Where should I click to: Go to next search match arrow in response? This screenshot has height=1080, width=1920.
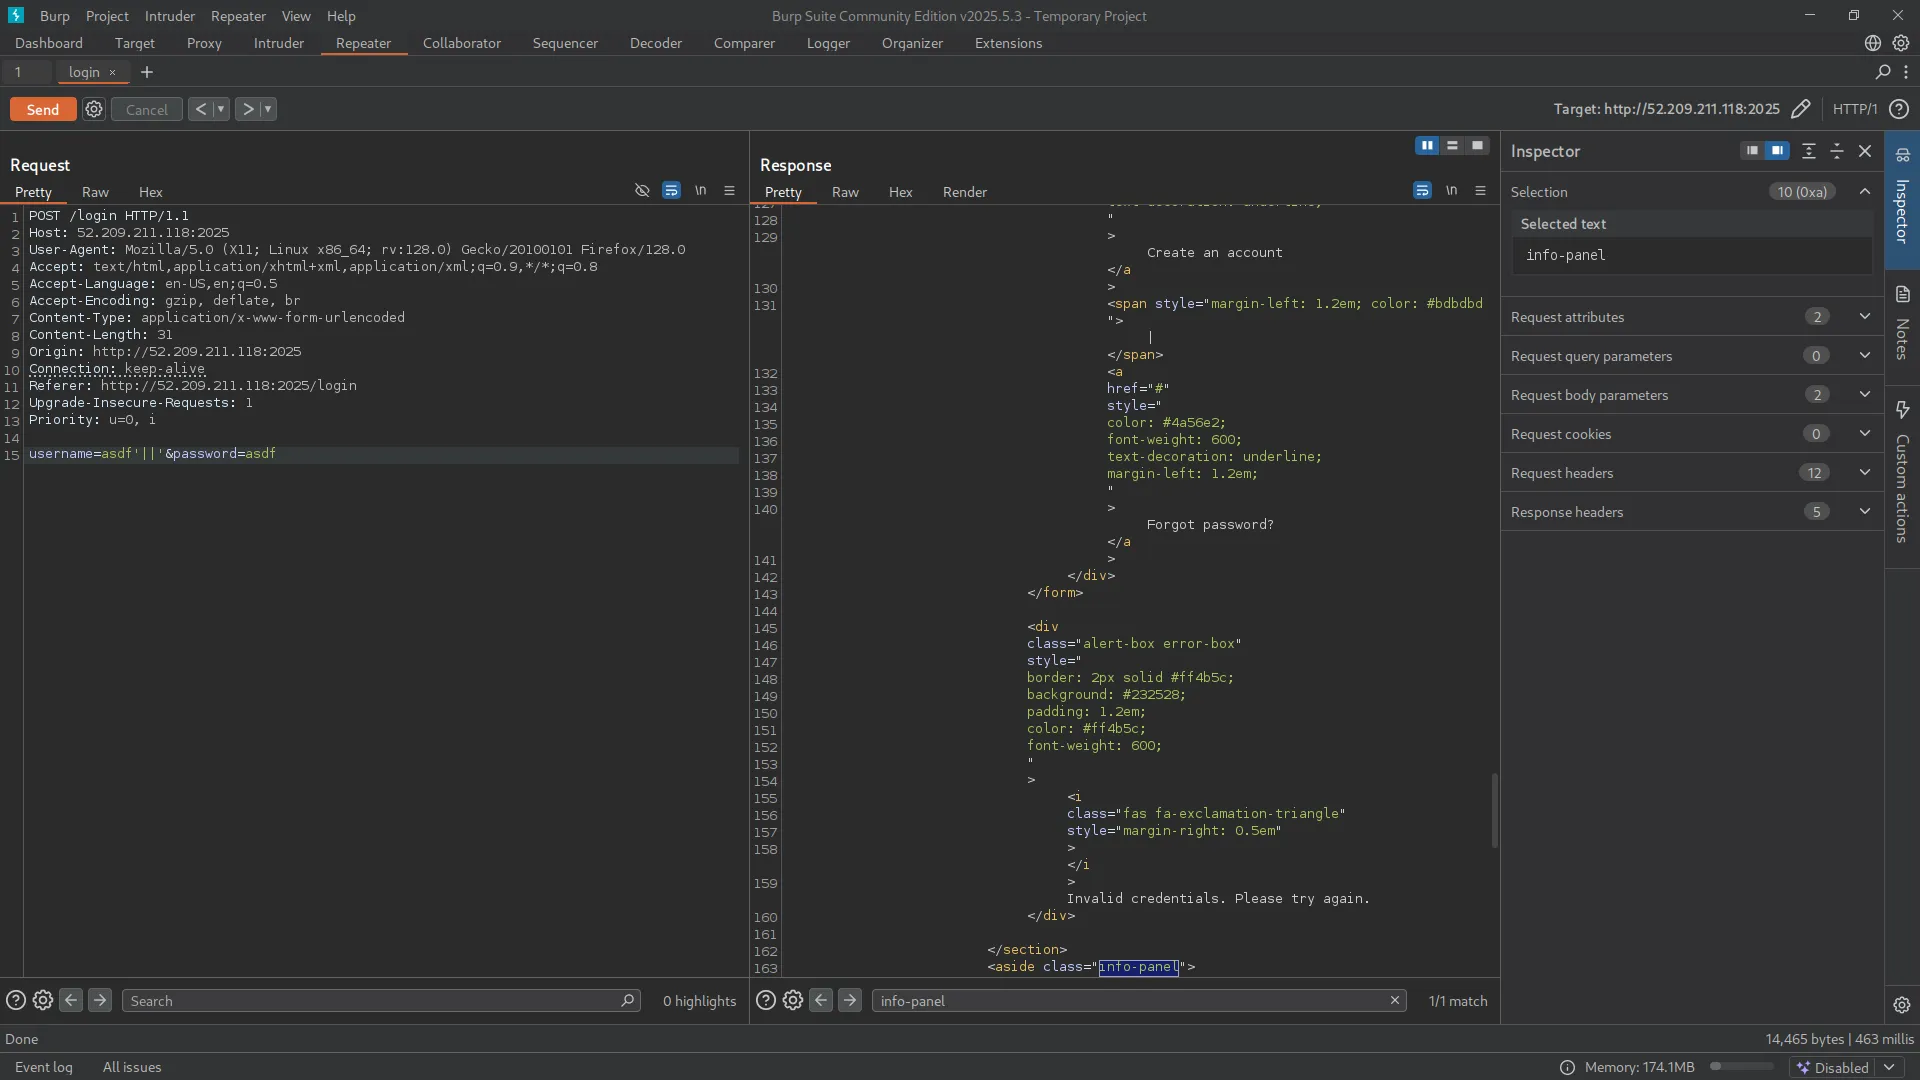850,1001
